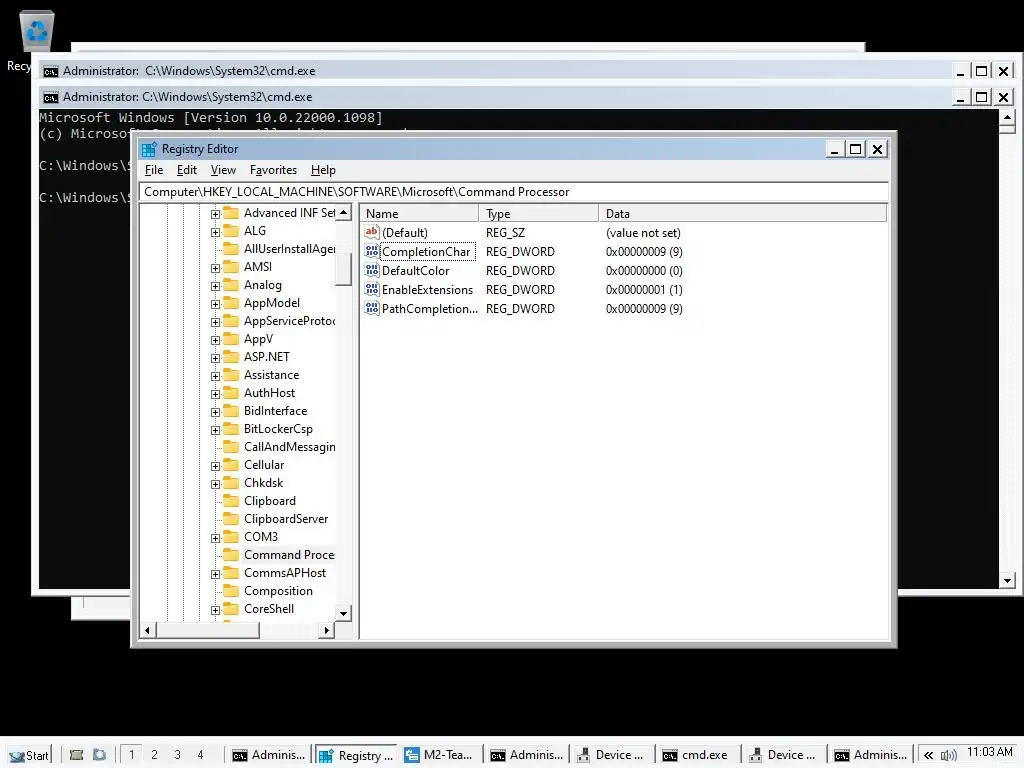Expand the AMSI registry key
The width and height of the screenshot is (1024, 768).
(216, 268)
